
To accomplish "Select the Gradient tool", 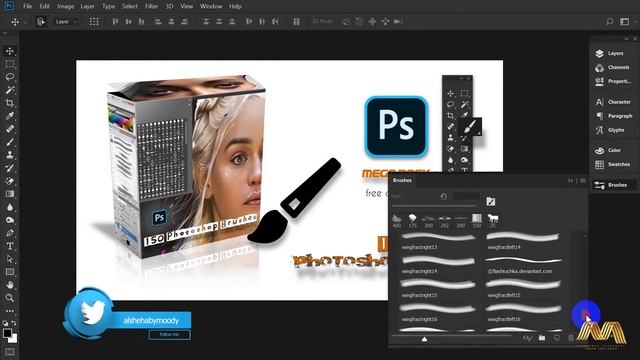I will 10,194.
